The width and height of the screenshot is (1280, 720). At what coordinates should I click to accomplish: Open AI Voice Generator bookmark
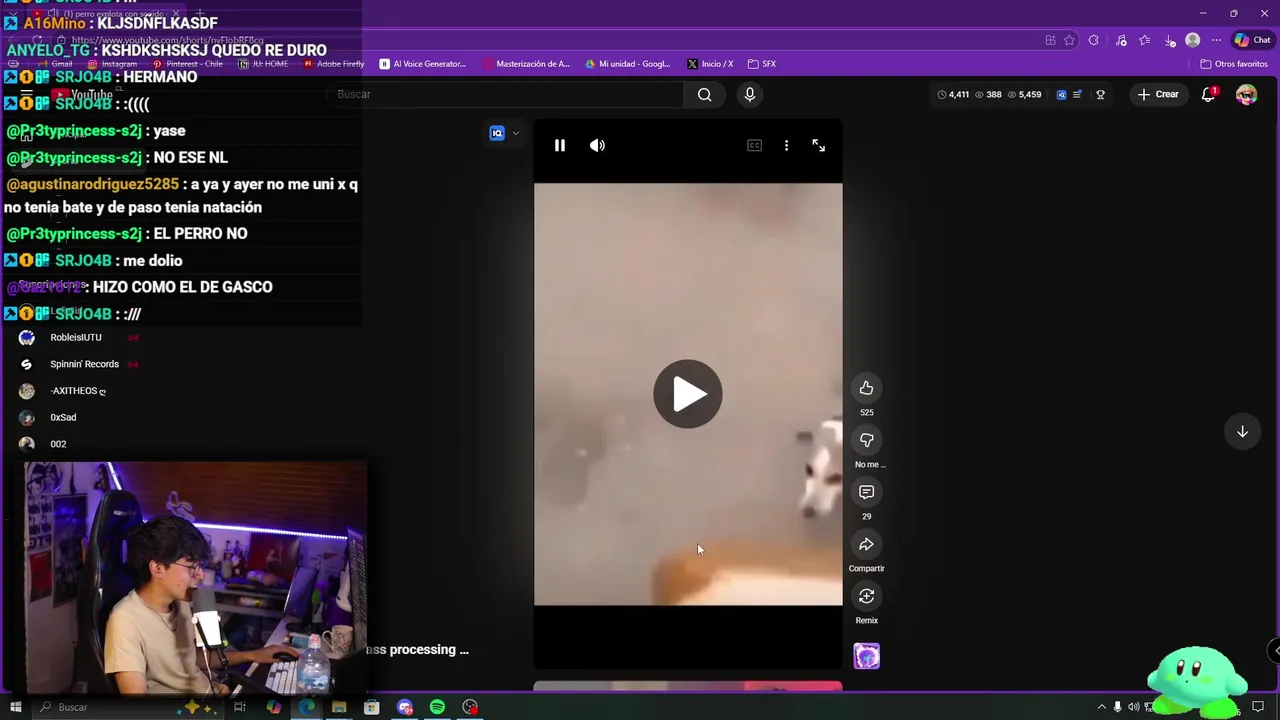coord(423,64)
